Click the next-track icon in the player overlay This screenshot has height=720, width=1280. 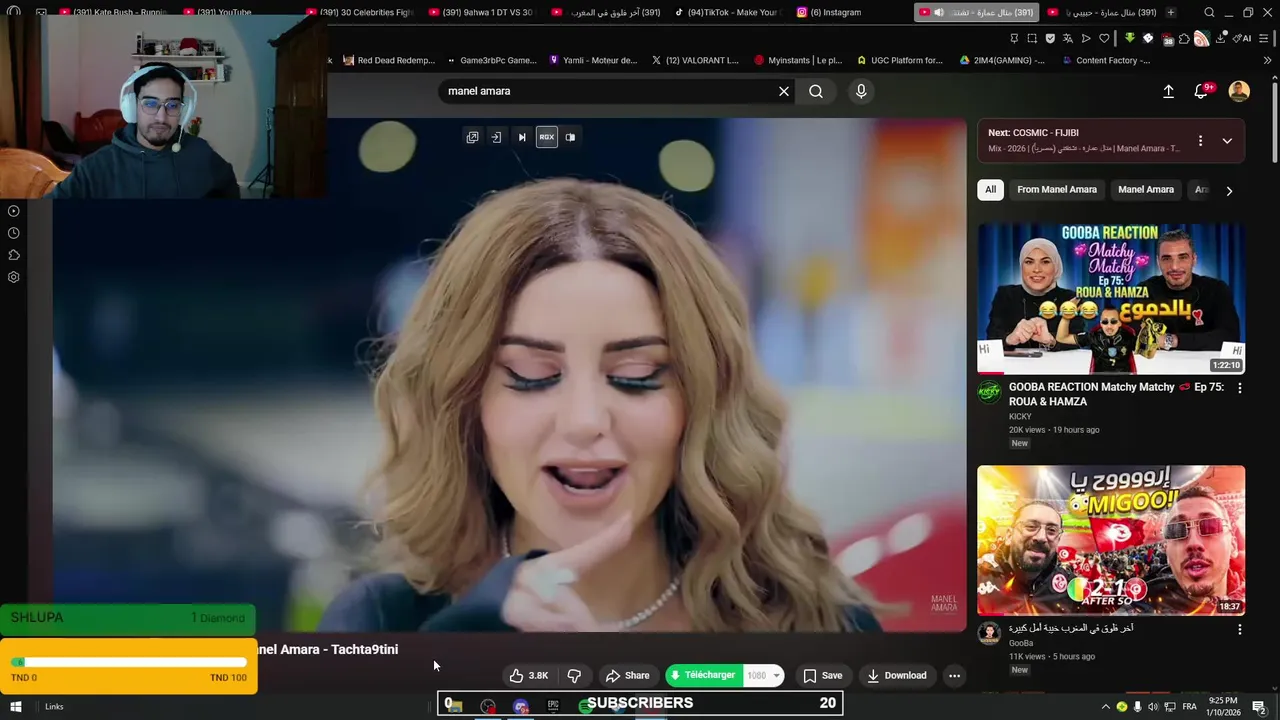tap(521, 137)
